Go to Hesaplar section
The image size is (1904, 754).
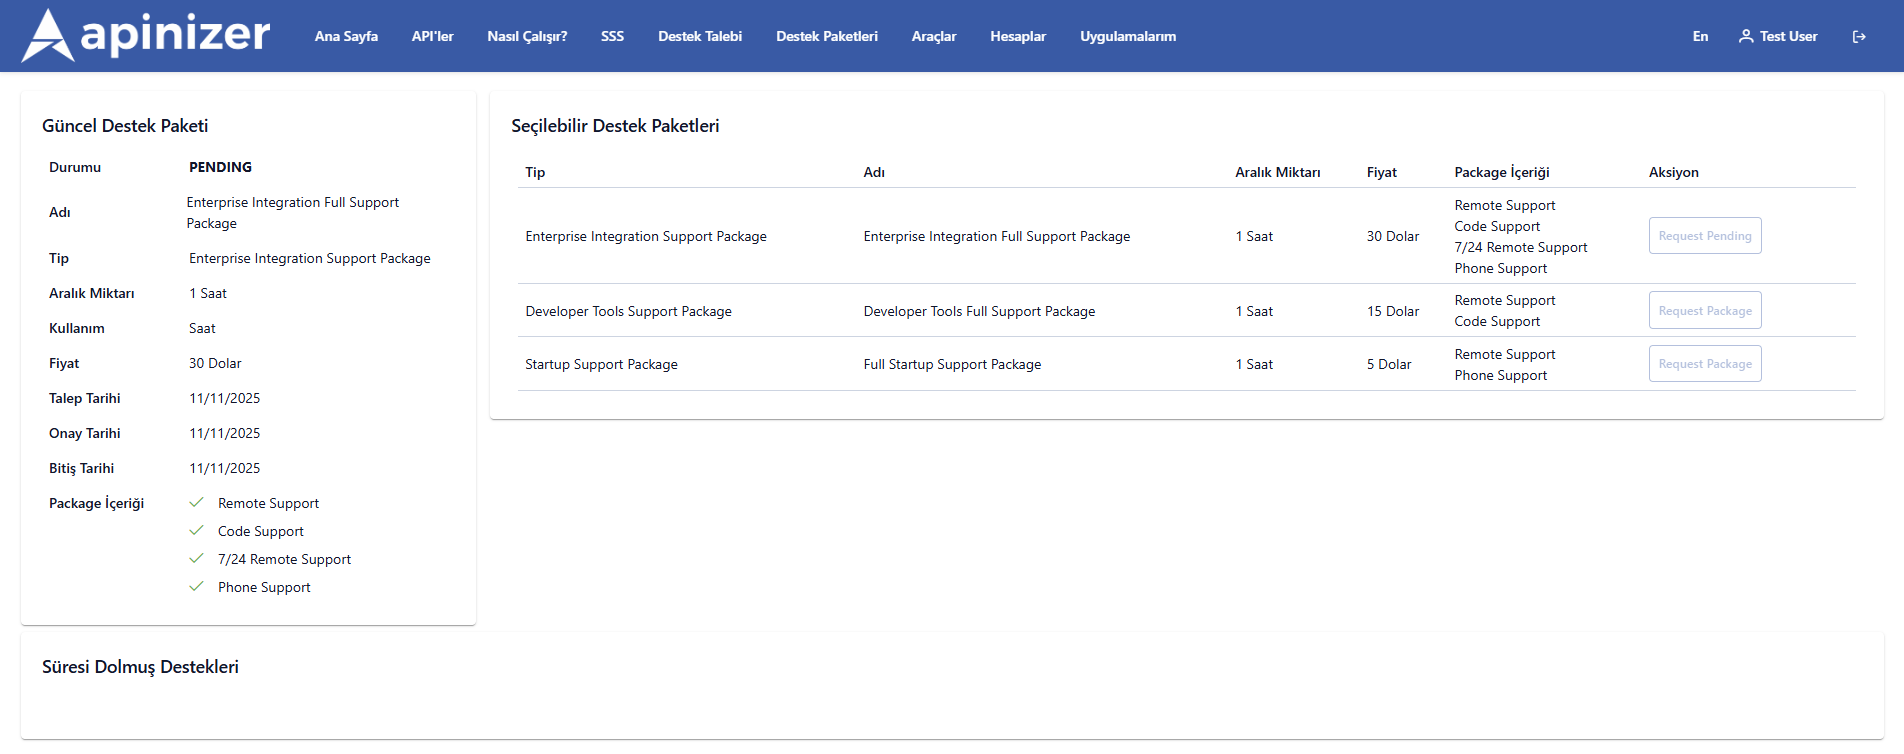pyautogui.click(x=1018, y=37)
